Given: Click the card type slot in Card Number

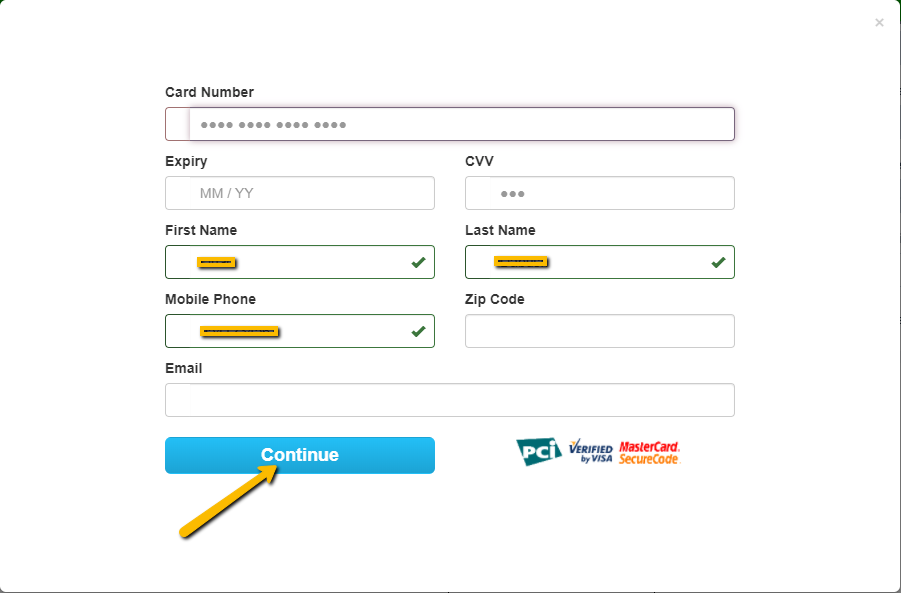Looking at the screenshot, I should (x=178, y=124).
